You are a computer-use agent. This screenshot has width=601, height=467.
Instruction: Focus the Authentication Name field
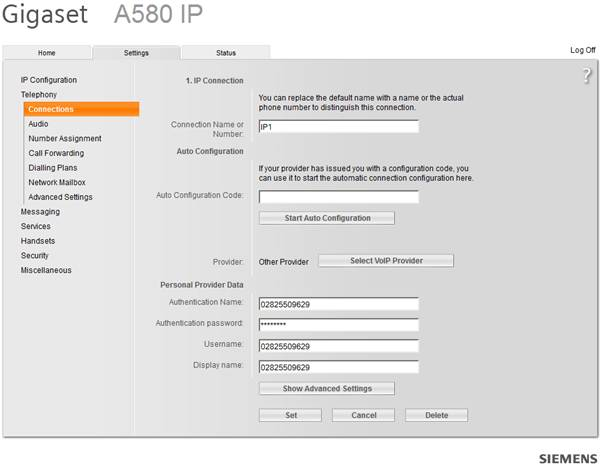339,304
